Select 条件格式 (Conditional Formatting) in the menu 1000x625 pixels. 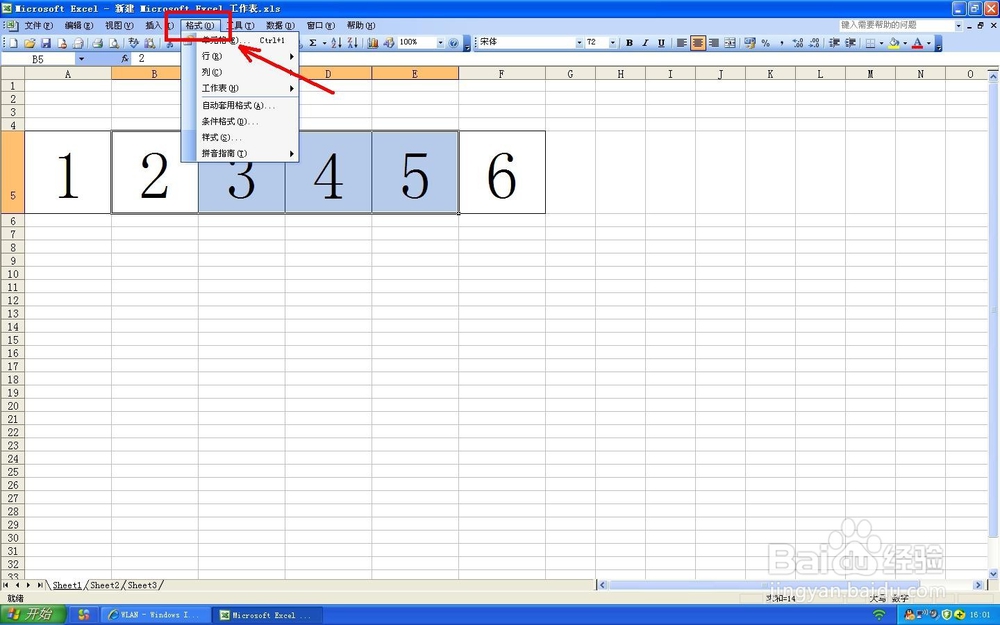(x=240, y=121)
